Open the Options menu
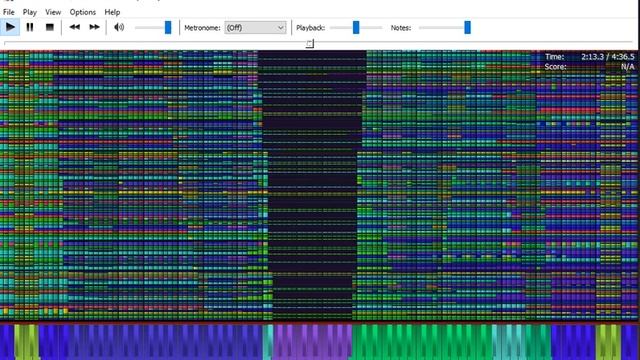The image size is (640, 360). (82, 12)
